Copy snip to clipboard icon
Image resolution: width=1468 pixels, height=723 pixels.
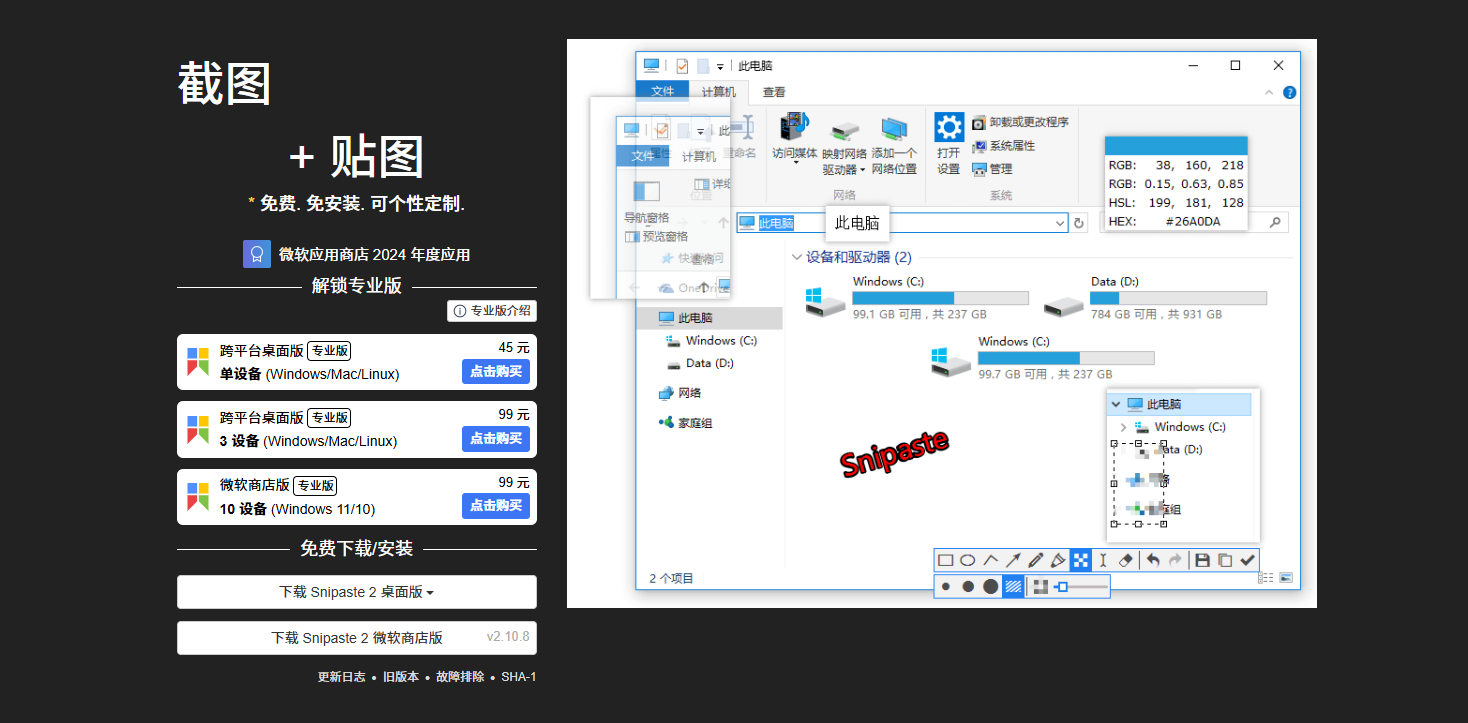(x=1225, y=560)
